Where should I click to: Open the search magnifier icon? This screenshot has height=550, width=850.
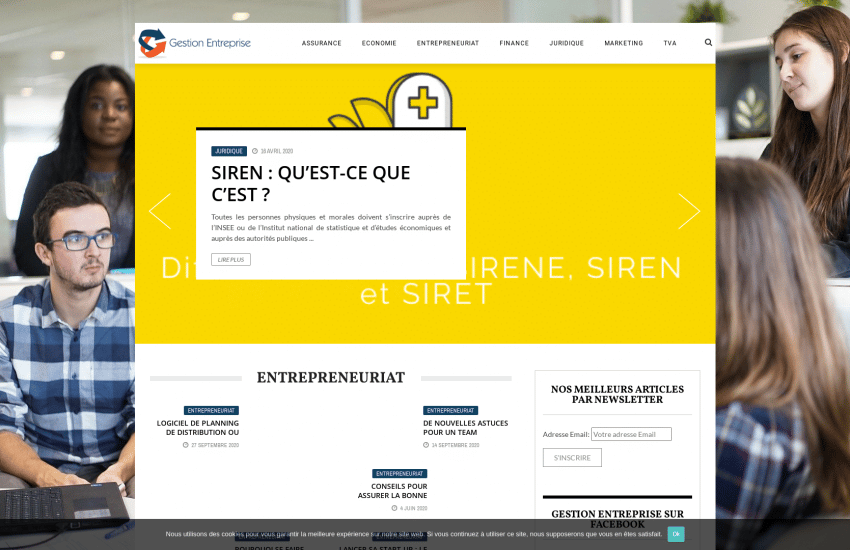[708, 43]
